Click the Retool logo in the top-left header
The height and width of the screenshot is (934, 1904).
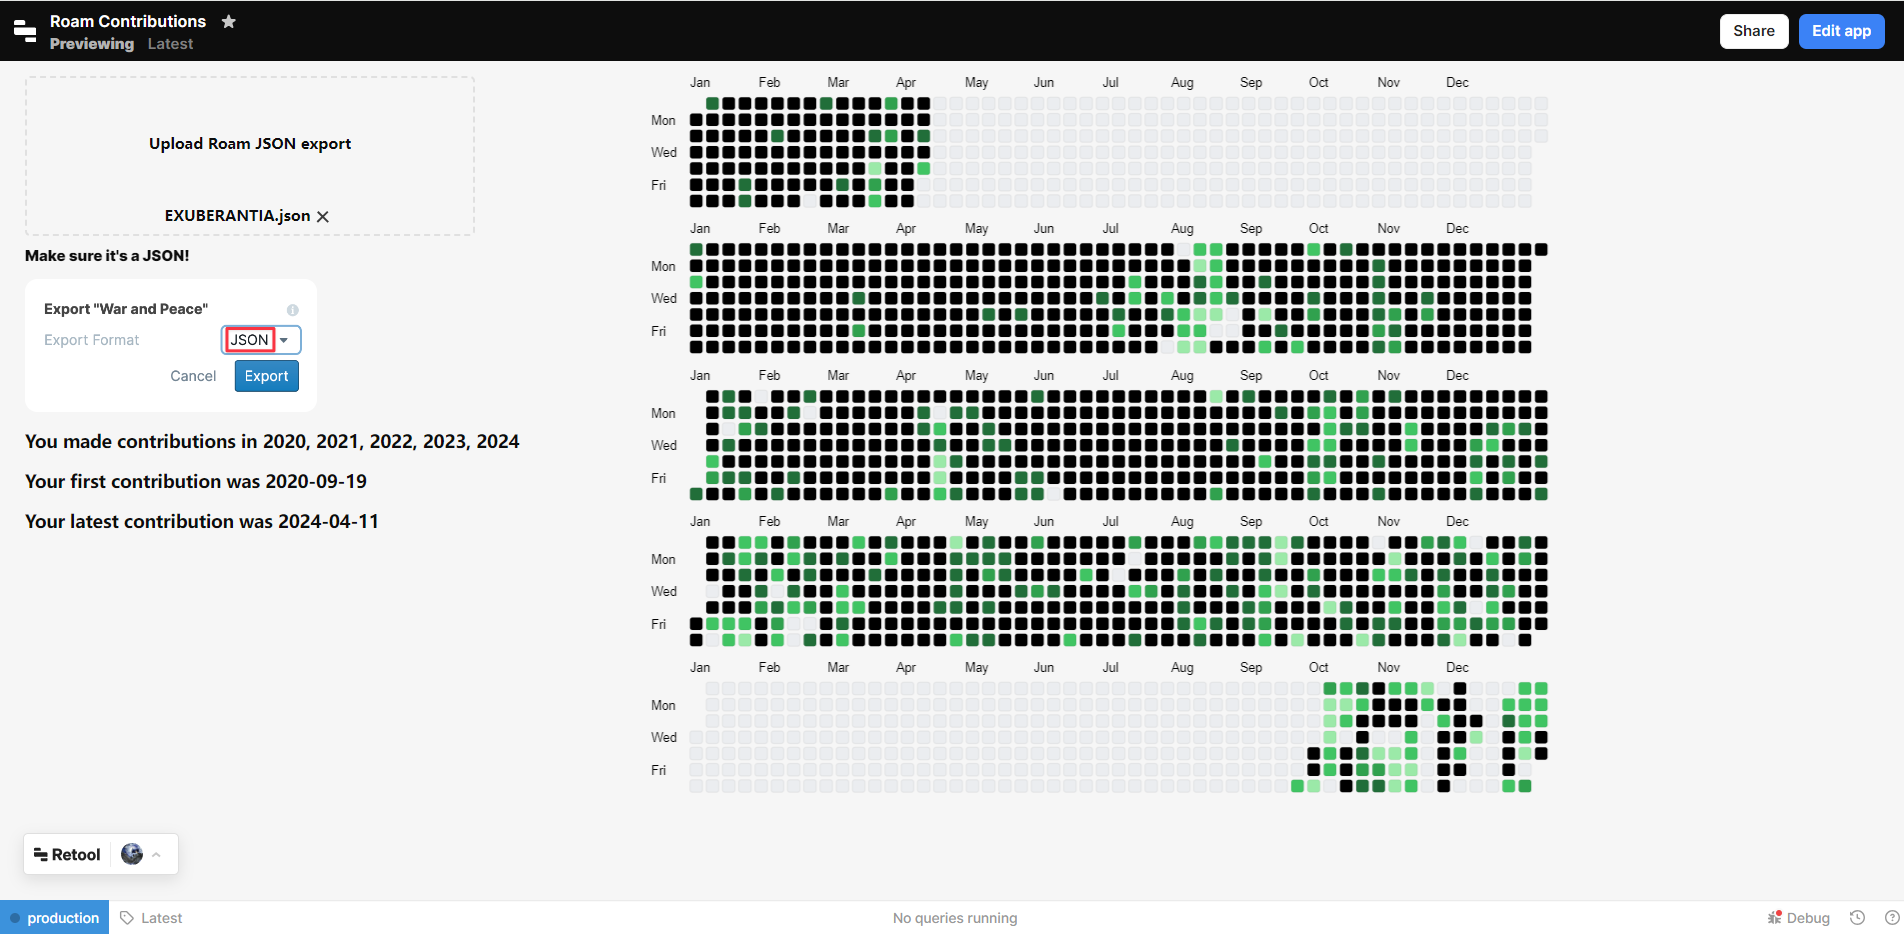pos(25,31)
